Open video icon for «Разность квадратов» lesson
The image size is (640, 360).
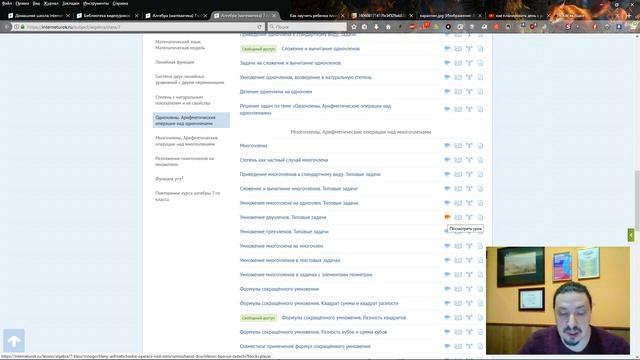click(x=447, y=318)
